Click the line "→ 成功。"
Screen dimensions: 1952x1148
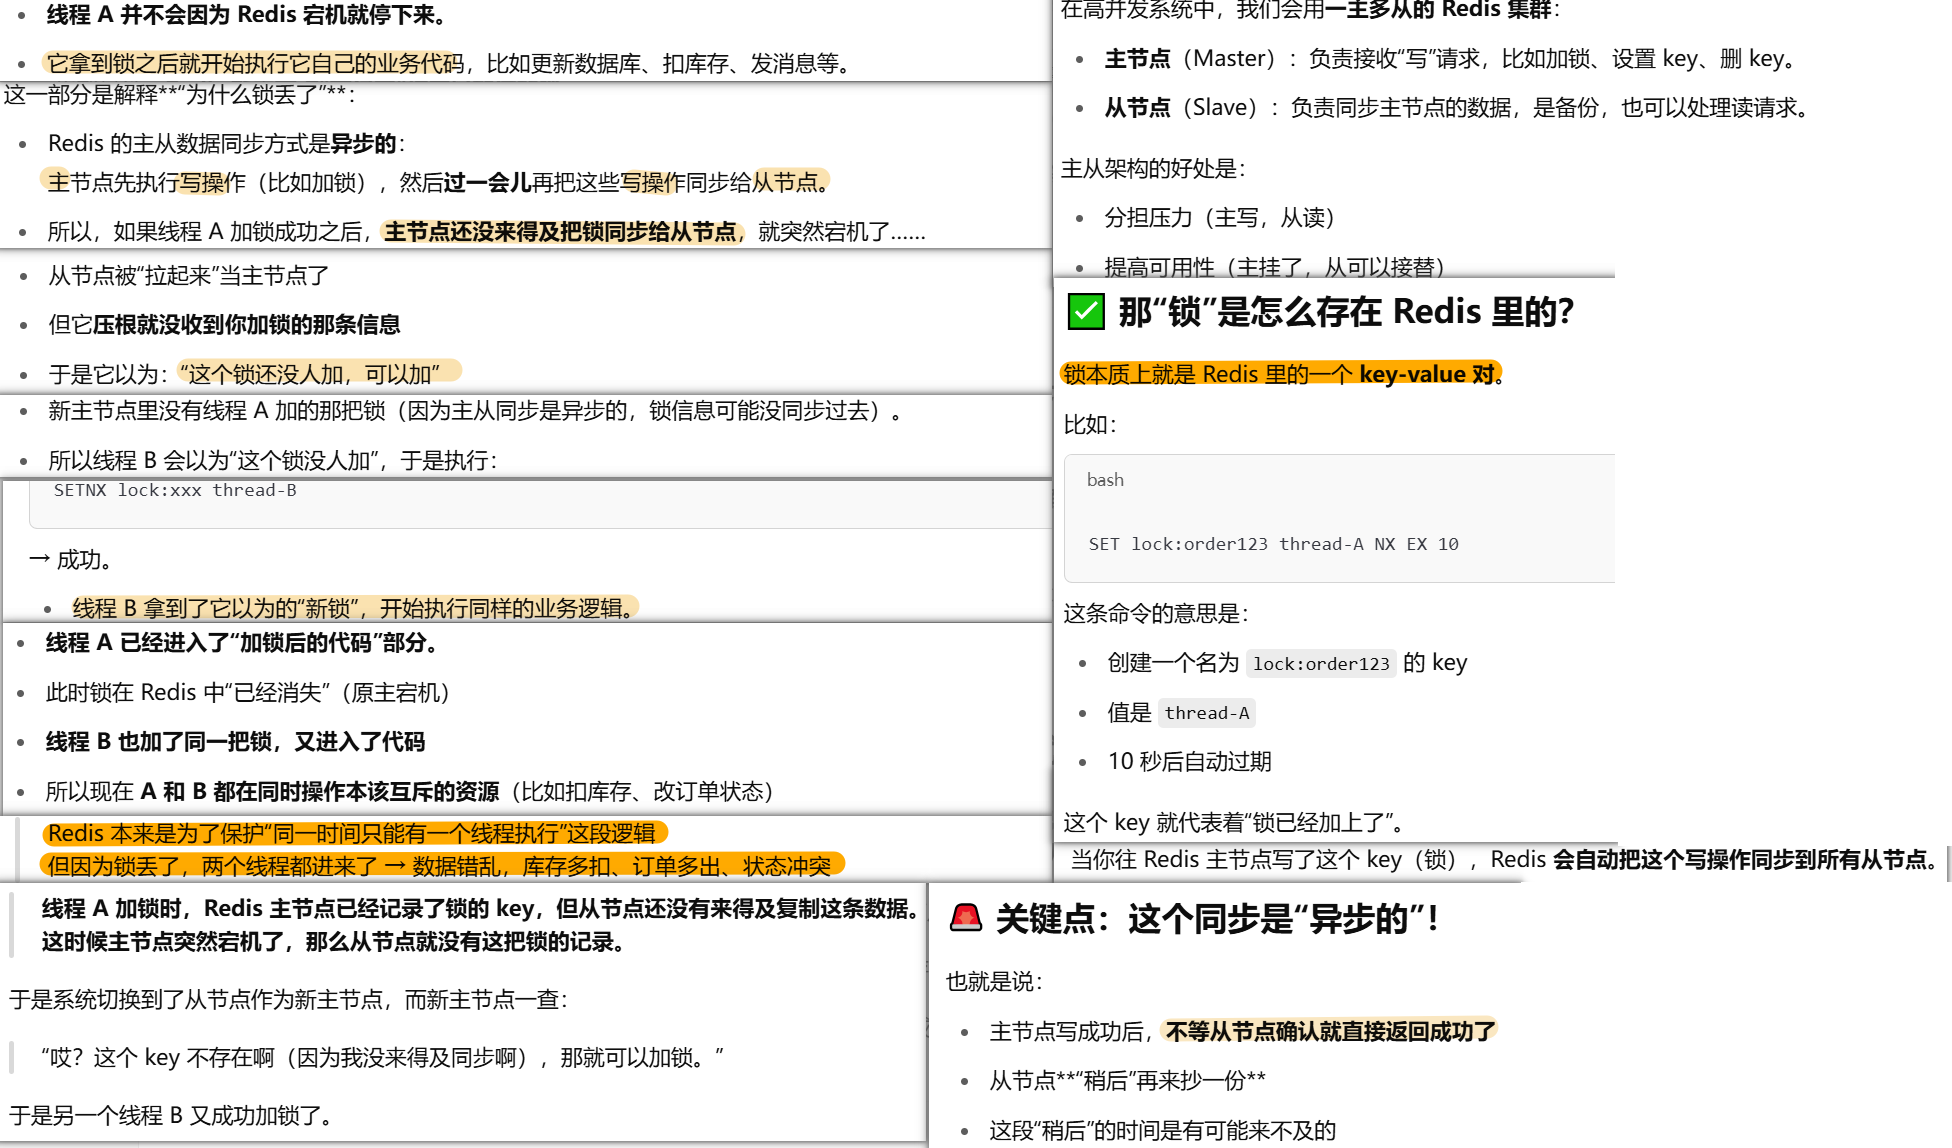coord(70,560)
